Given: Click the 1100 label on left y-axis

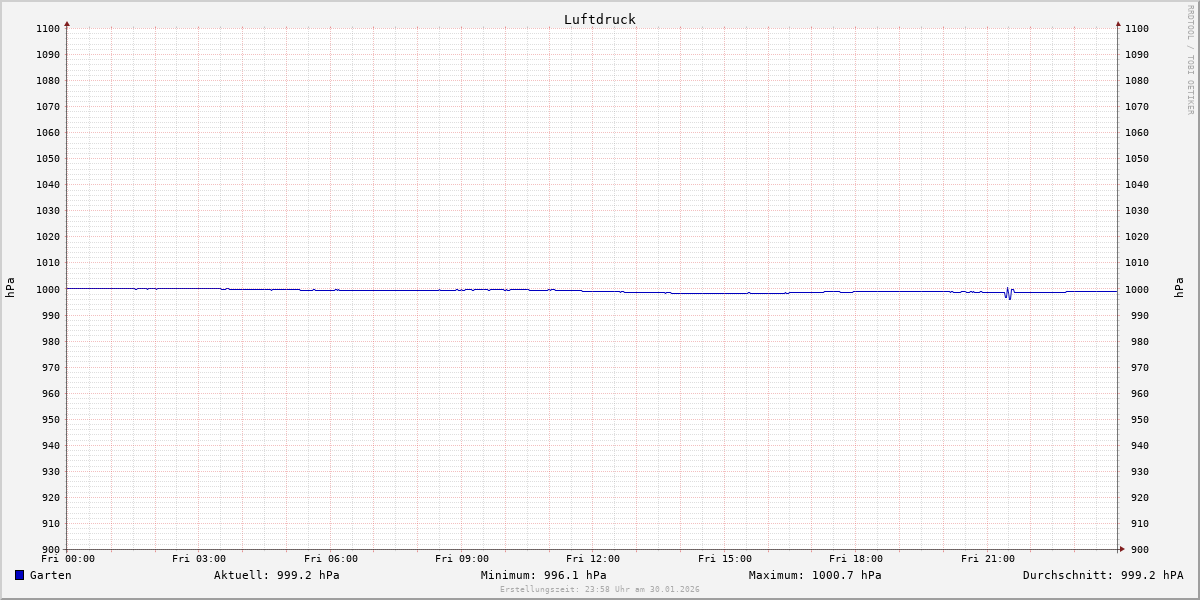Looking at the screenshot, I should click(47, 29).
